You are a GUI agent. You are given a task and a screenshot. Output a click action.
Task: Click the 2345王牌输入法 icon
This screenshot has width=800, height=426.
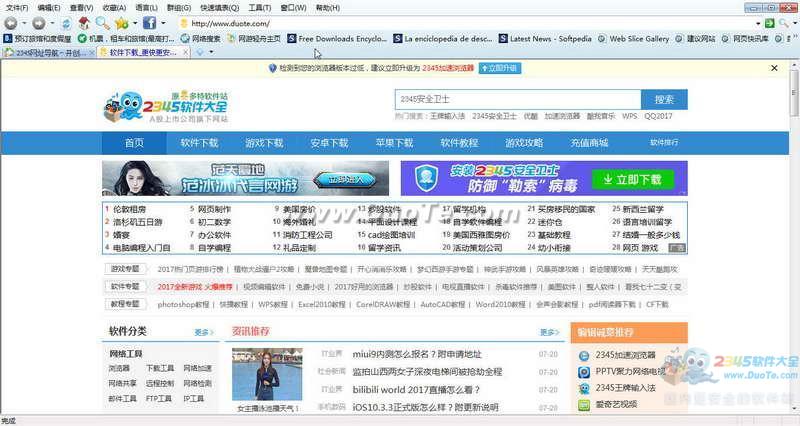(x=584, y=388)
